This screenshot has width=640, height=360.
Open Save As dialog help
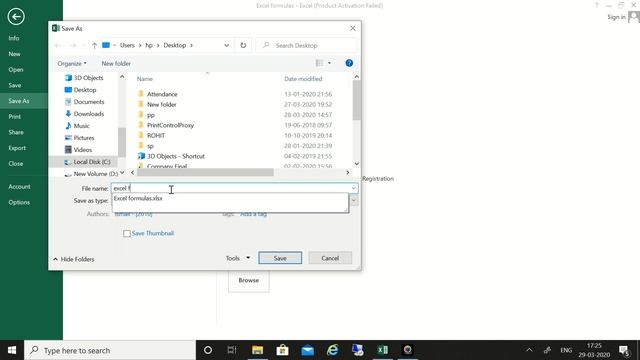(x=349, y=63)
